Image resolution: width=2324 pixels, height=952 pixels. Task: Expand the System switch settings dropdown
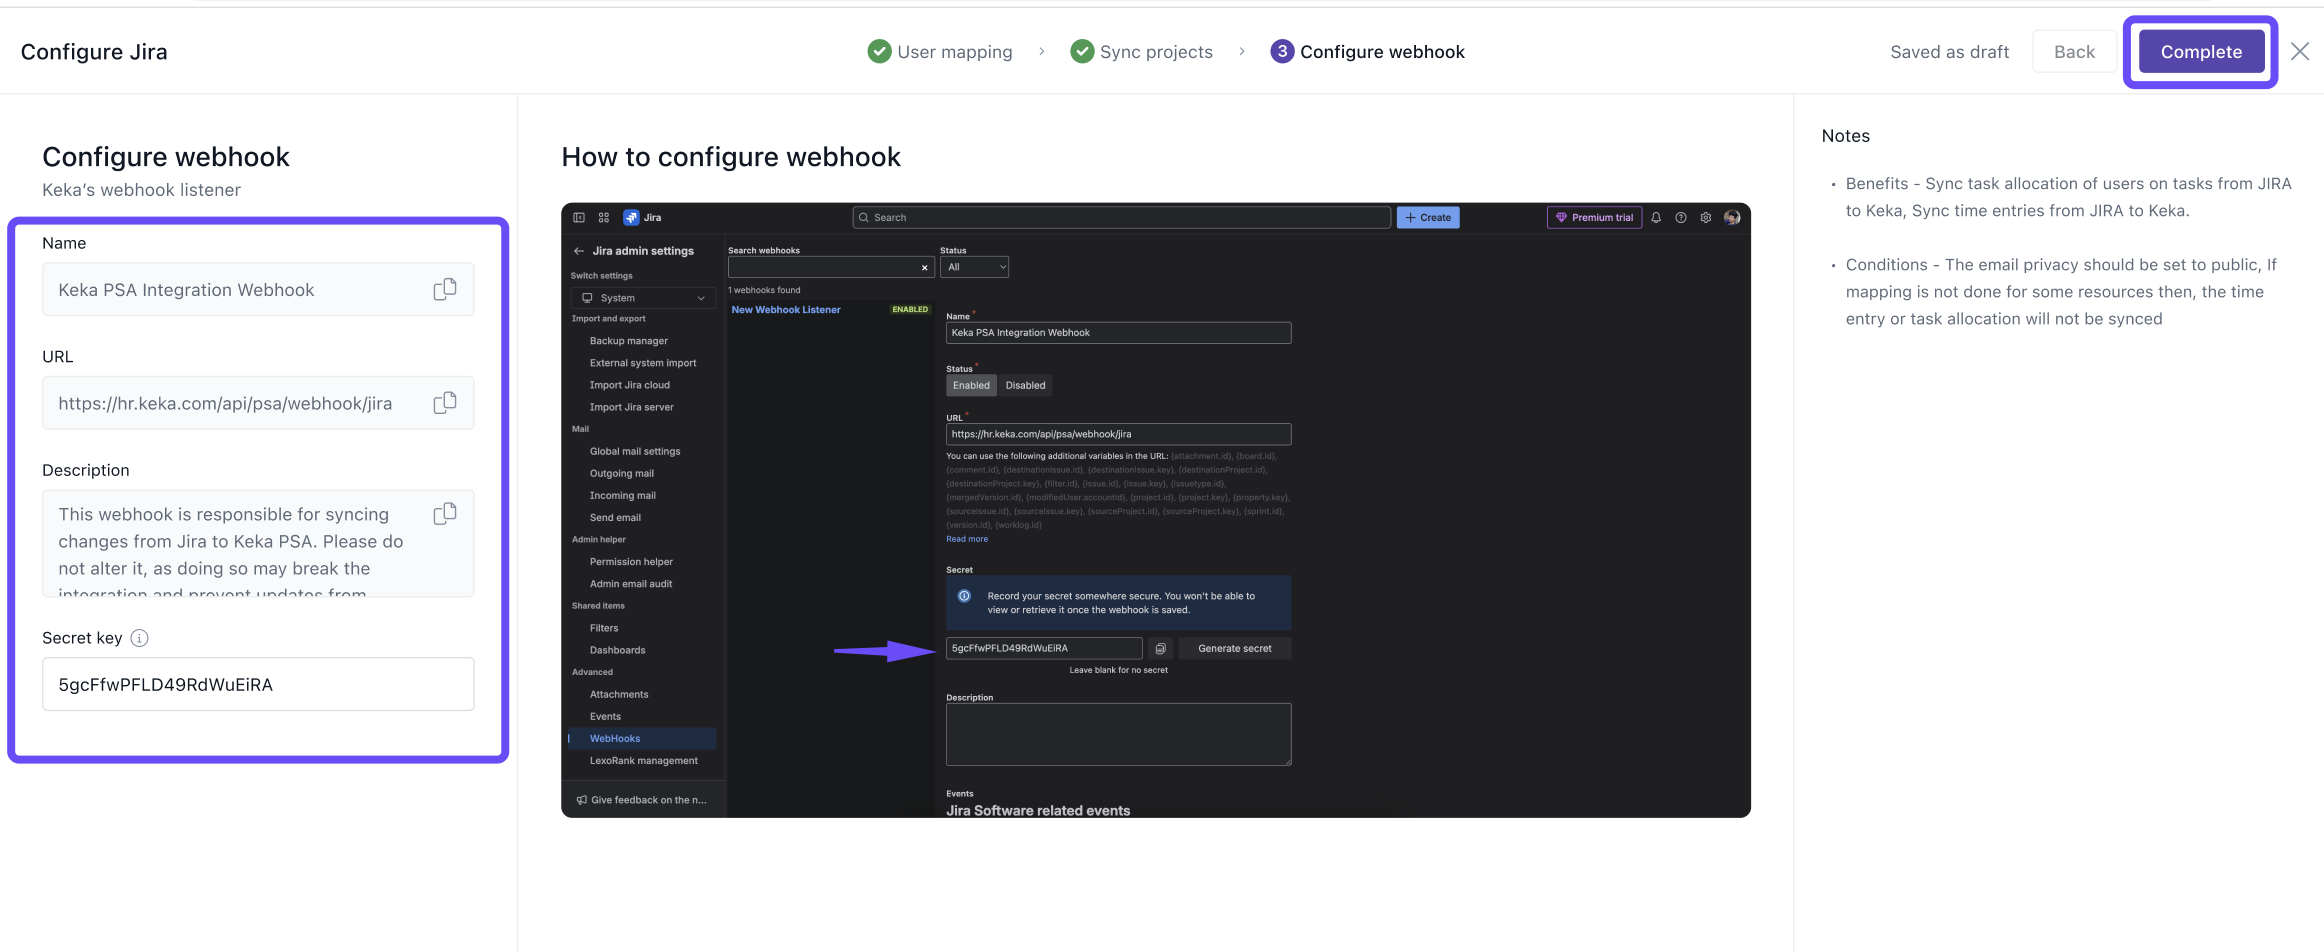(644, 298)
